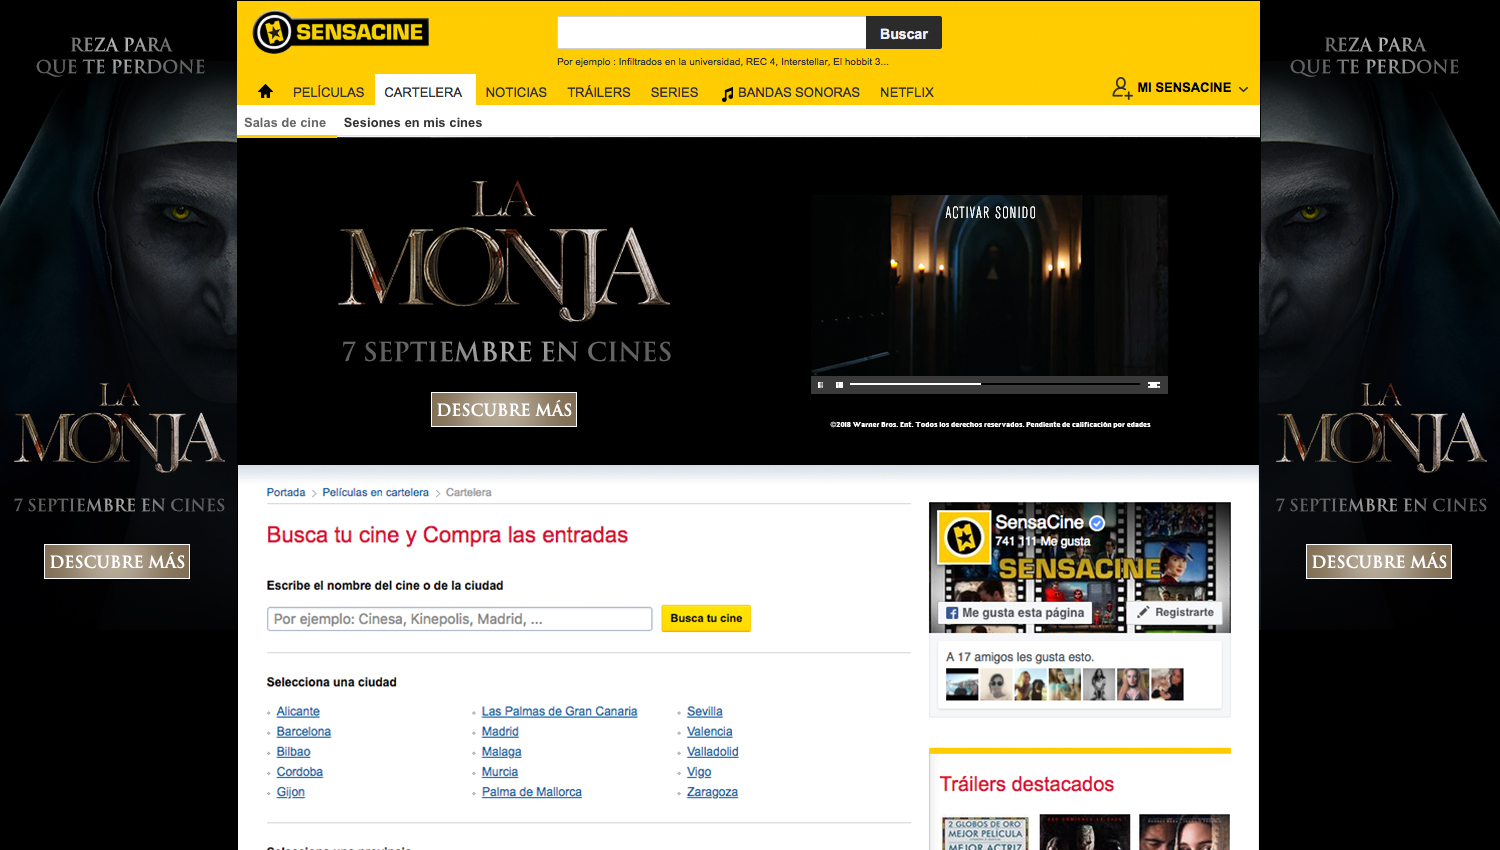1500x850 pixels.
Task: Select the city Gijon
Action: coord(290,791)
